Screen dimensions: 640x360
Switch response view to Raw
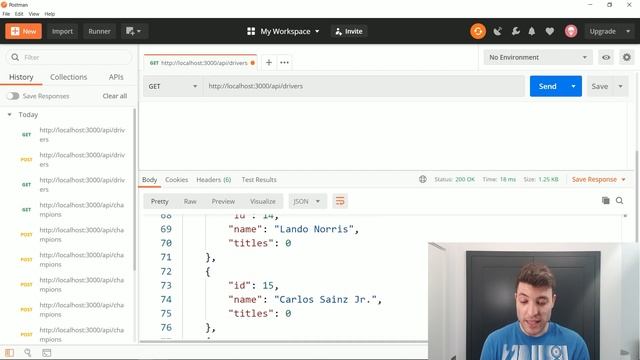[x=190, y=201]
